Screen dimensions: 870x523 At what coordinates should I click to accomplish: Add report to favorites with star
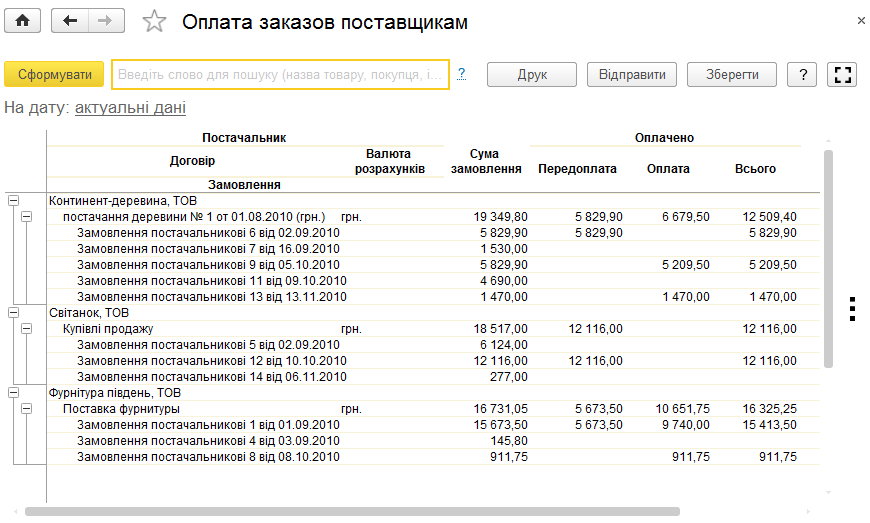154,22
